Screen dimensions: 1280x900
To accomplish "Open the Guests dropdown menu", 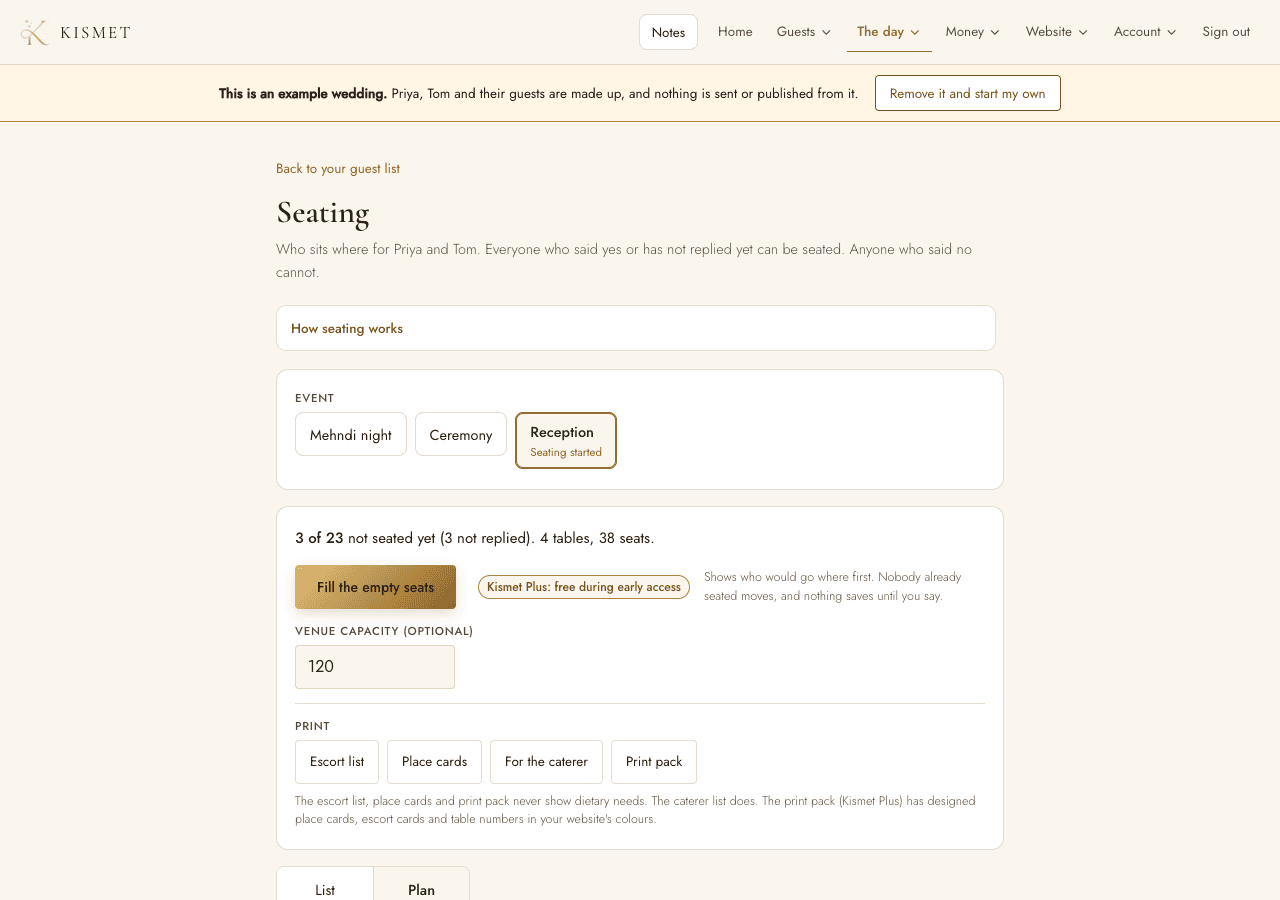I will (804, 32).
